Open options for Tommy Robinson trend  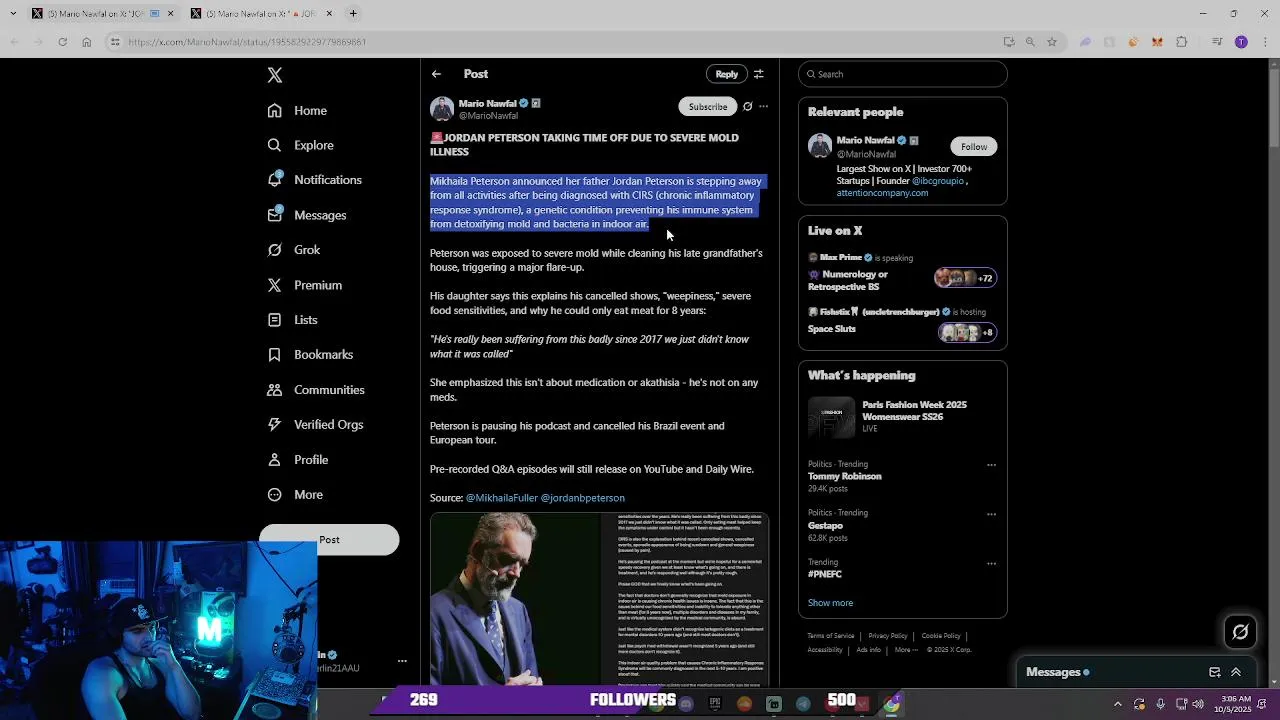pos(991,465)
